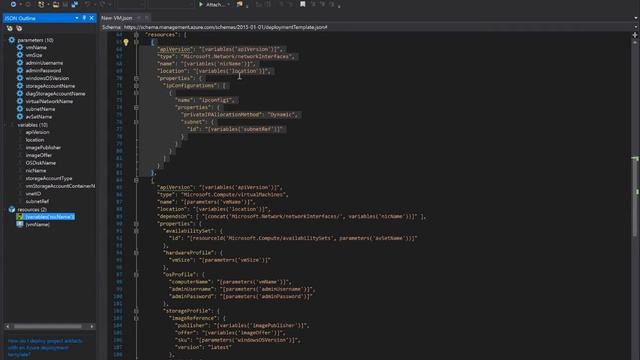Collapse the "resources" array fold marker
Viewport: 640px width, 360px height.
[136, 35]
